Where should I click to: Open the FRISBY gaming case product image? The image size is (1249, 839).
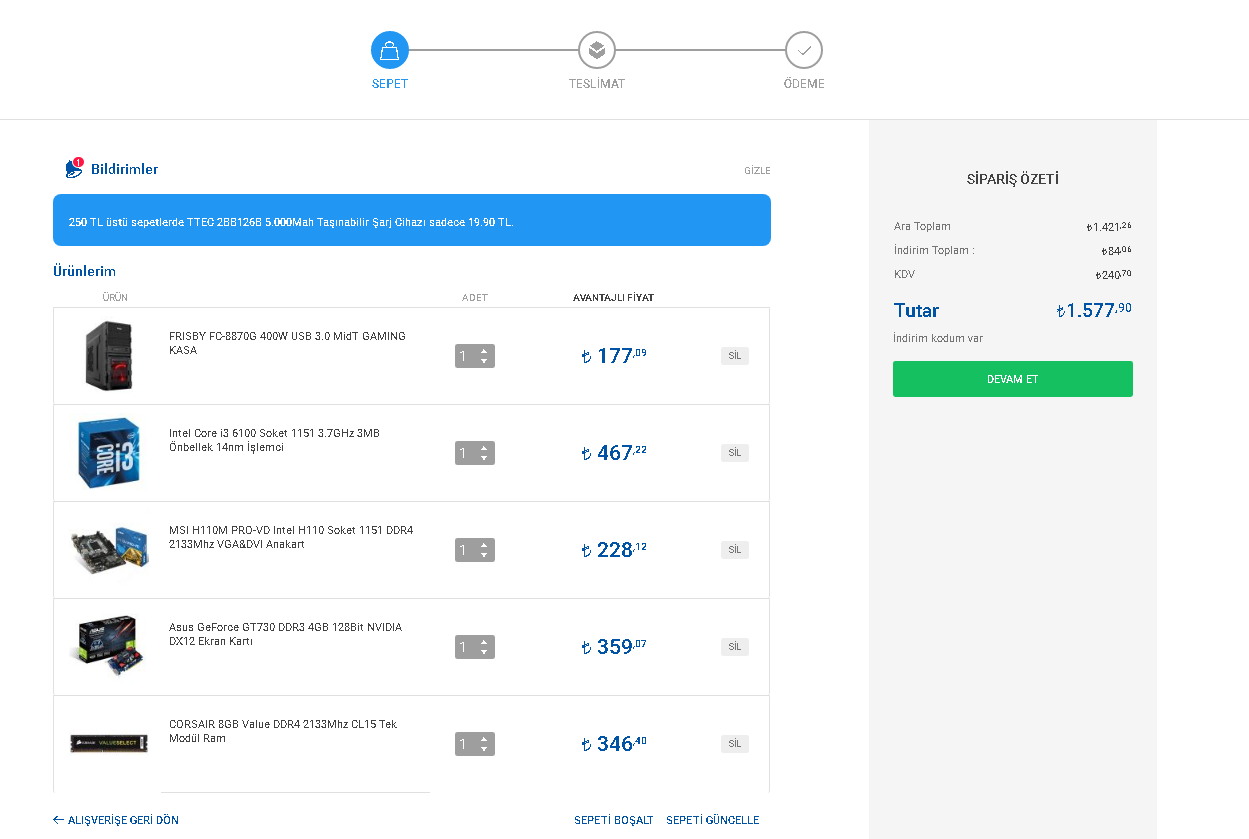(109, 356)
